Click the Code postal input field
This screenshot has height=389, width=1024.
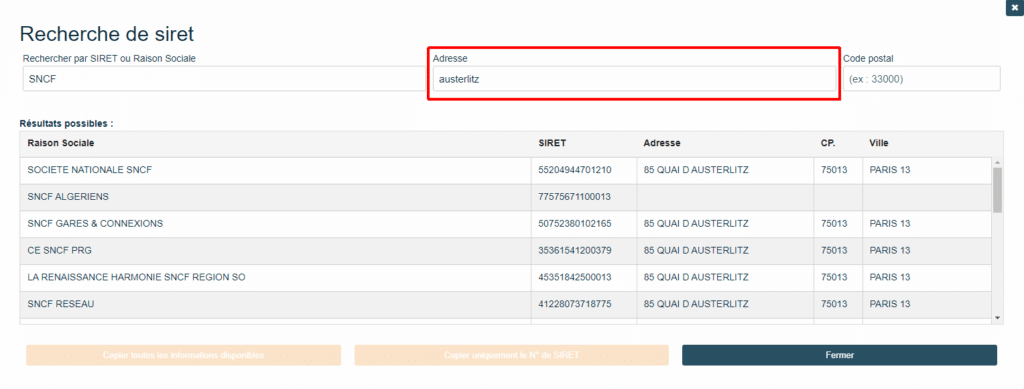tap(921, 78)
